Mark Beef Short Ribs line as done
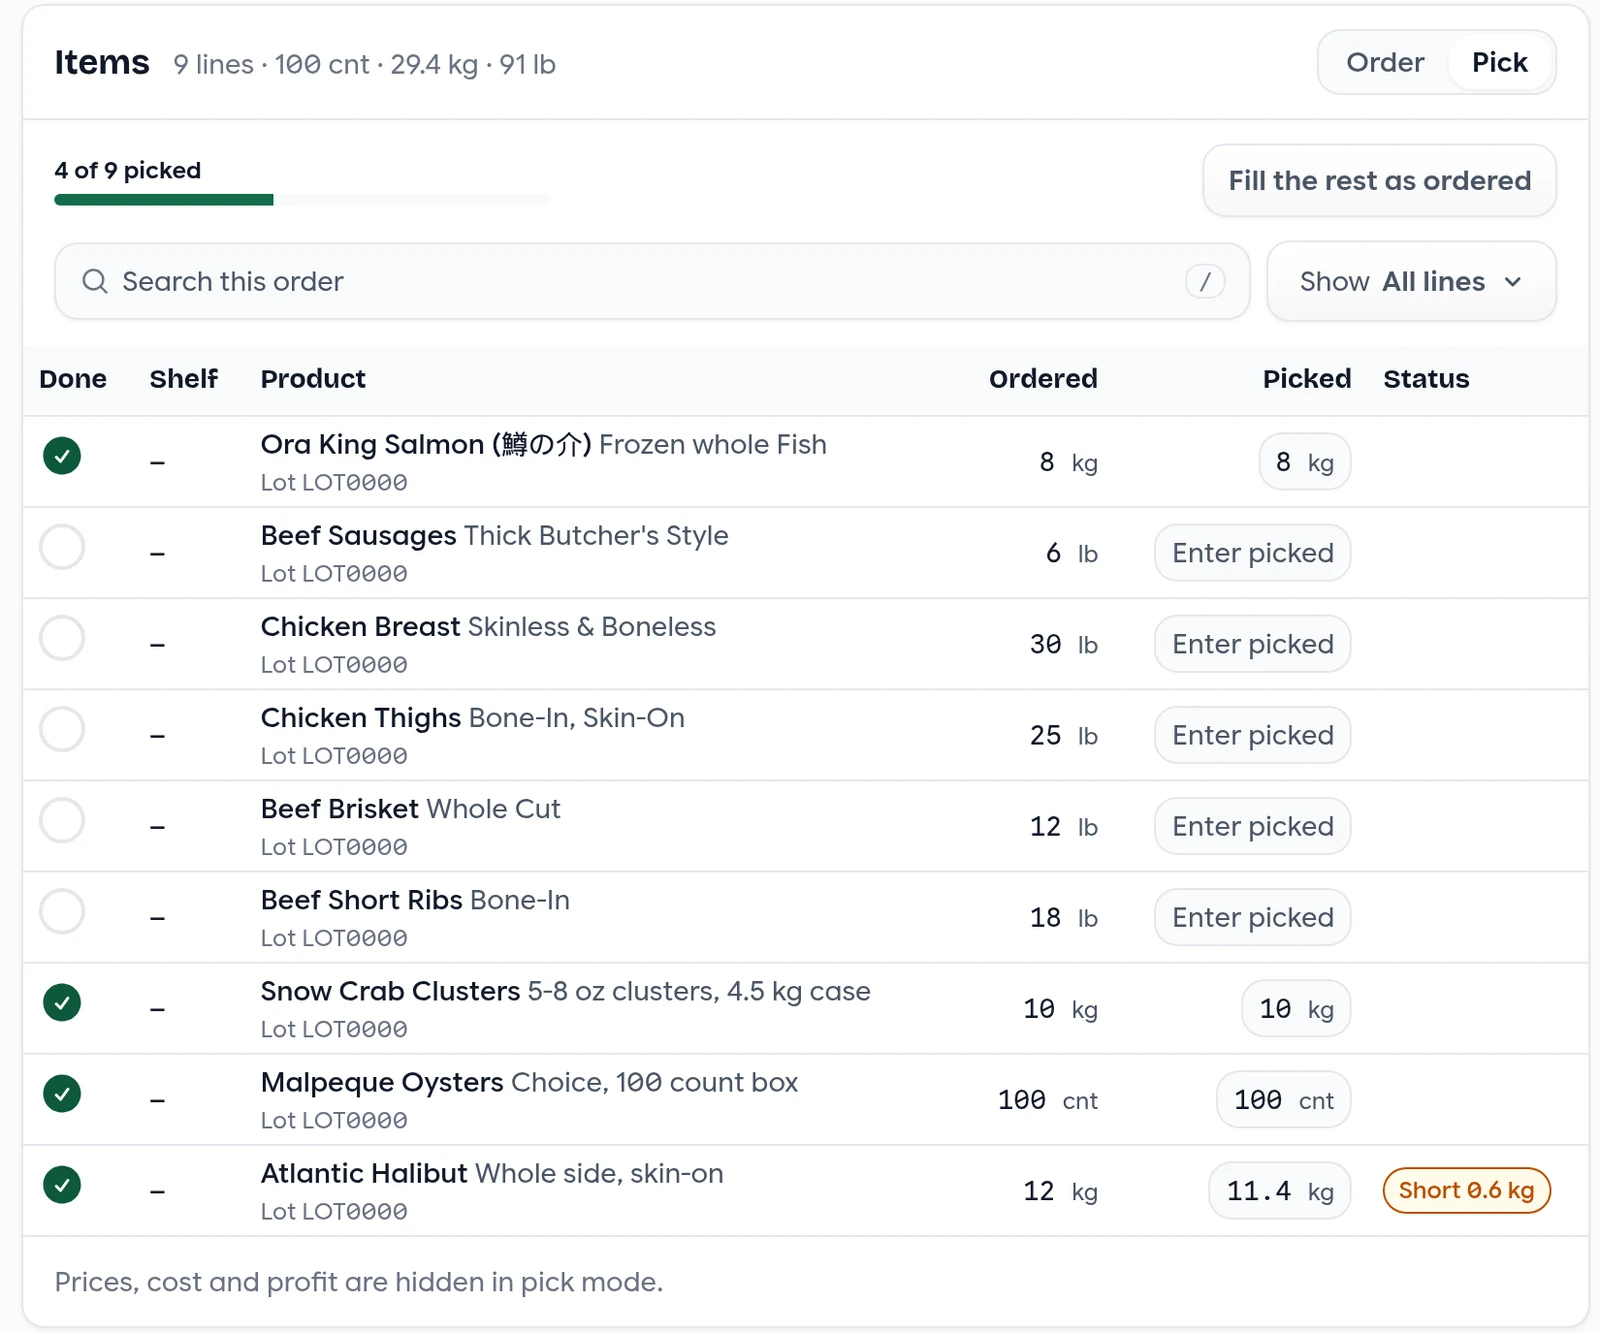Image resolution: width=1600 pixels, height=1333 pixels. click(x=62, y=911)
